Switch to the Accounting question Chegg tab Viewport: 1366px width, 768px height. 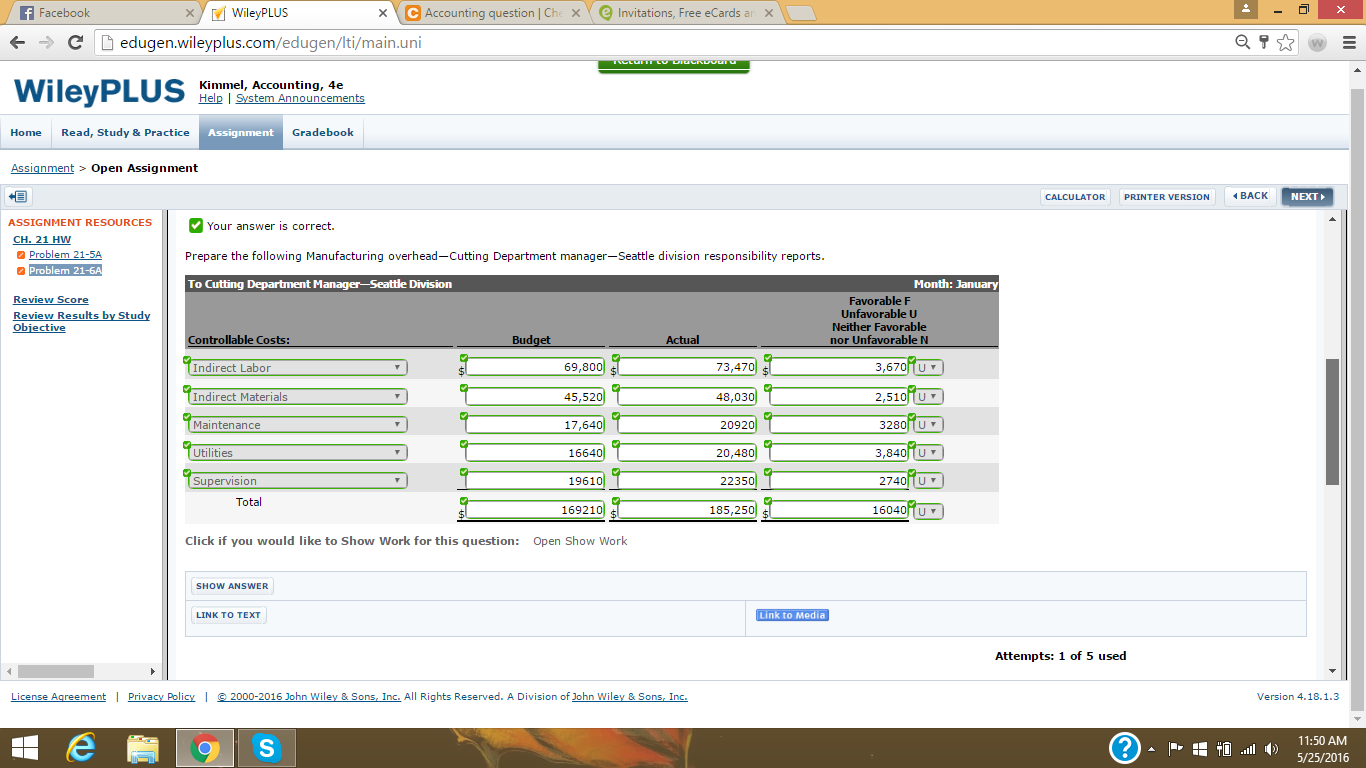[x=493, y=14]
